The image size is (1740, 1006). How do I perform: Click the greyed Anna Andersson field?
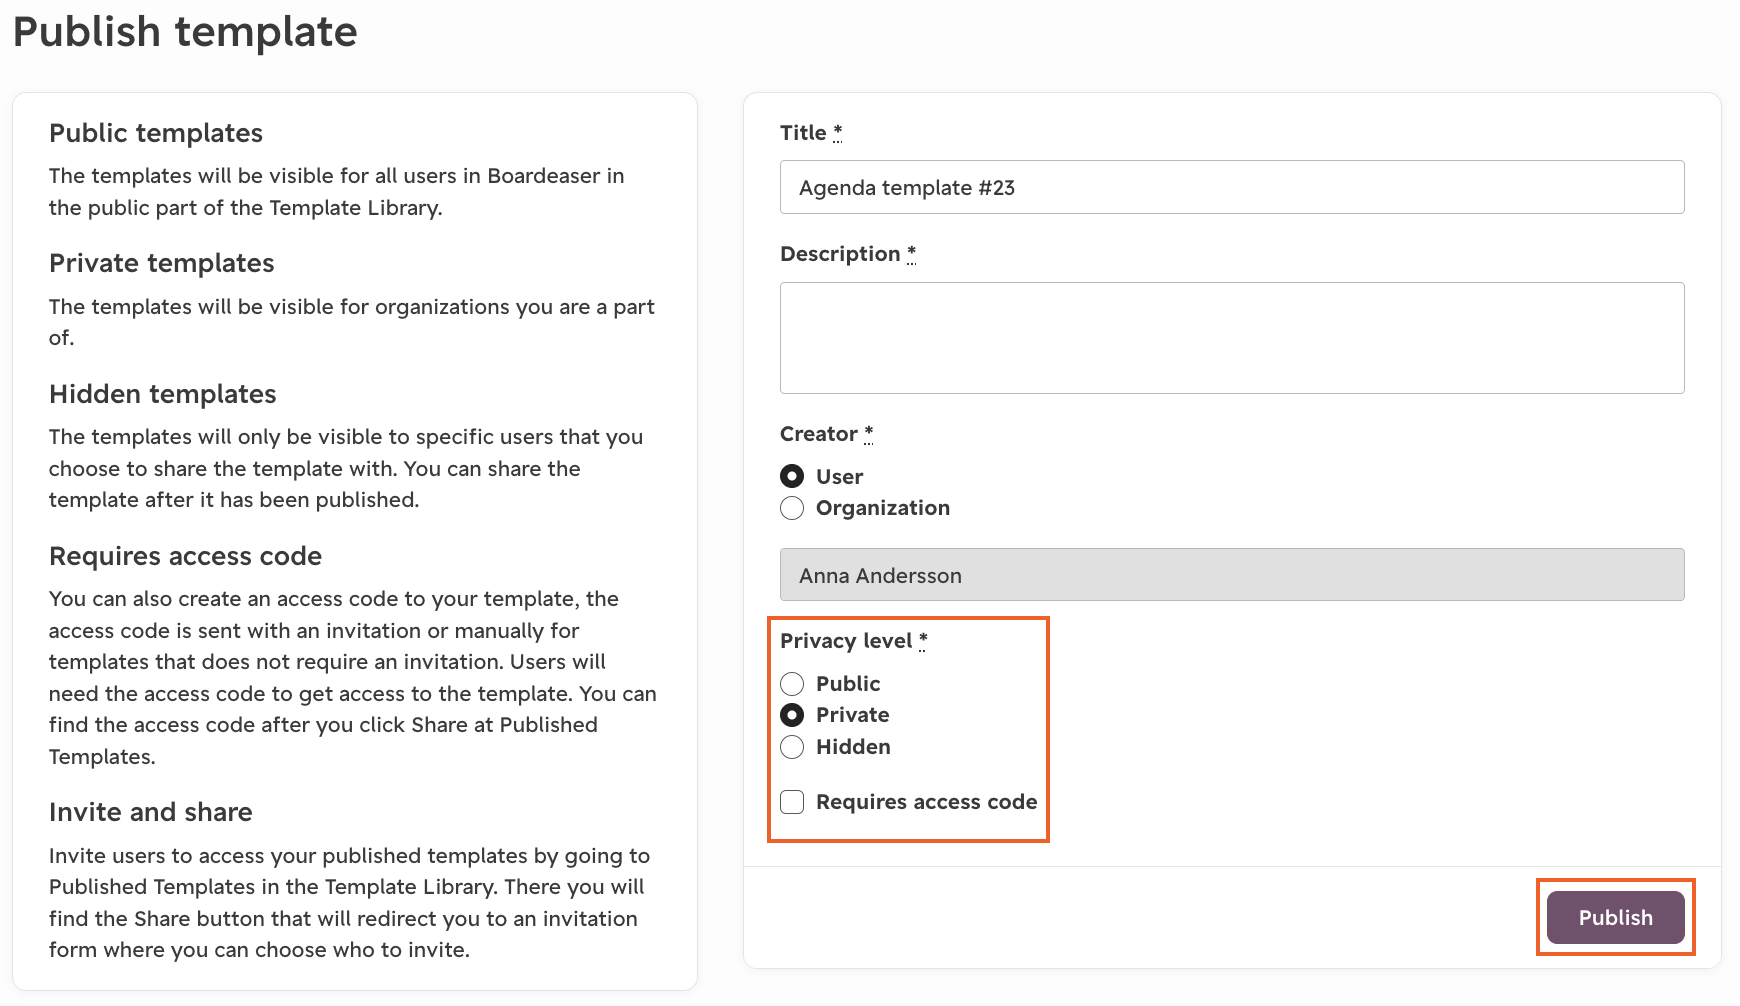1232,575
